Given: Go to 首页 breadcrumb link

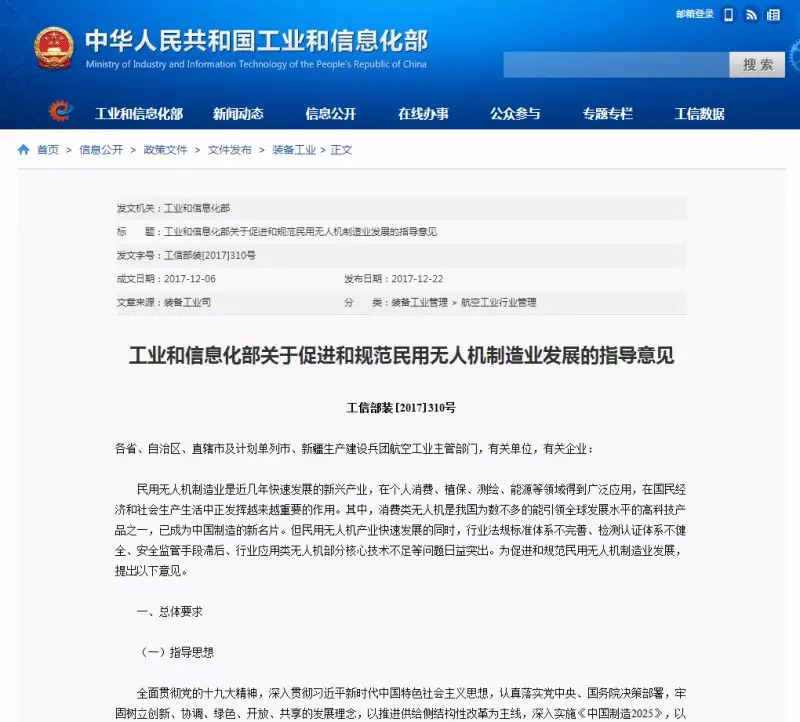Looking at the screenshot, I should click(x=48, y=150).
